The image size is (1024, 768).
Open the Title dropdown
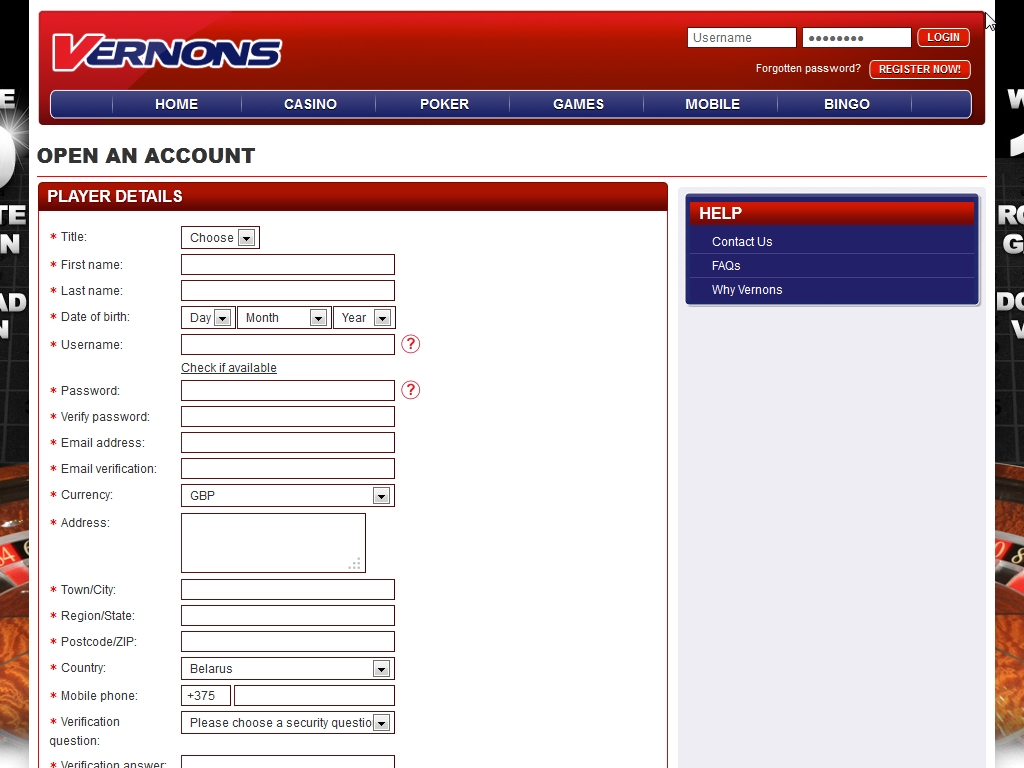point(220,238)
